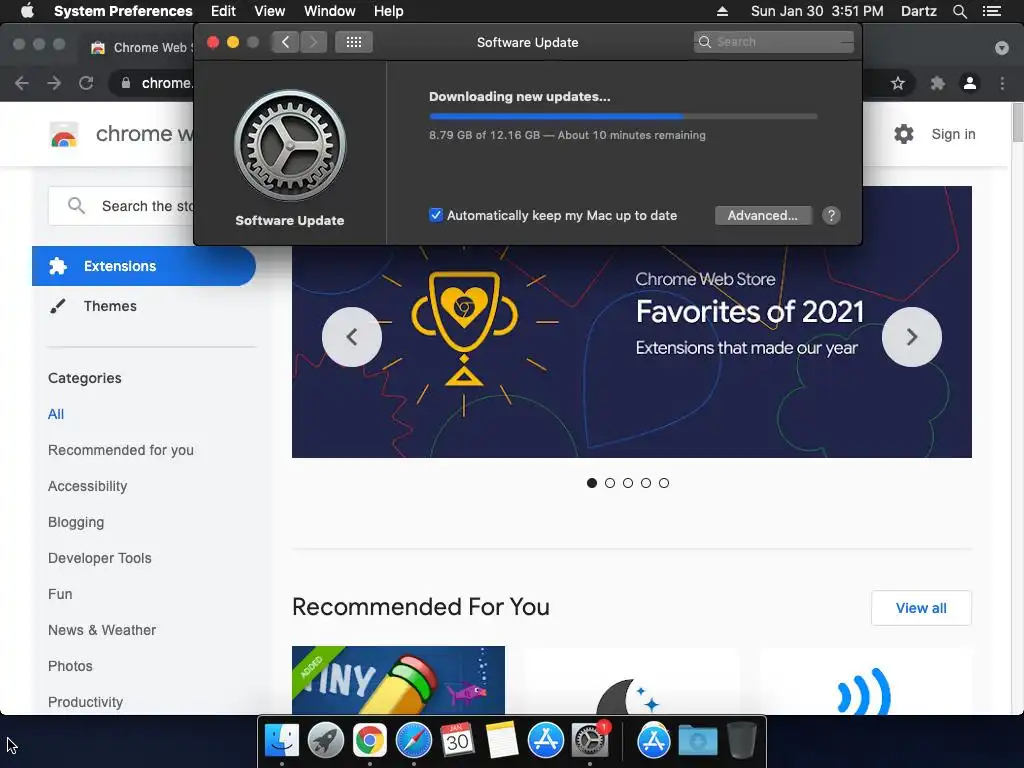
Task: Toggle Automatically keep my Mac up to date
Action: click(x=436, y=216)
